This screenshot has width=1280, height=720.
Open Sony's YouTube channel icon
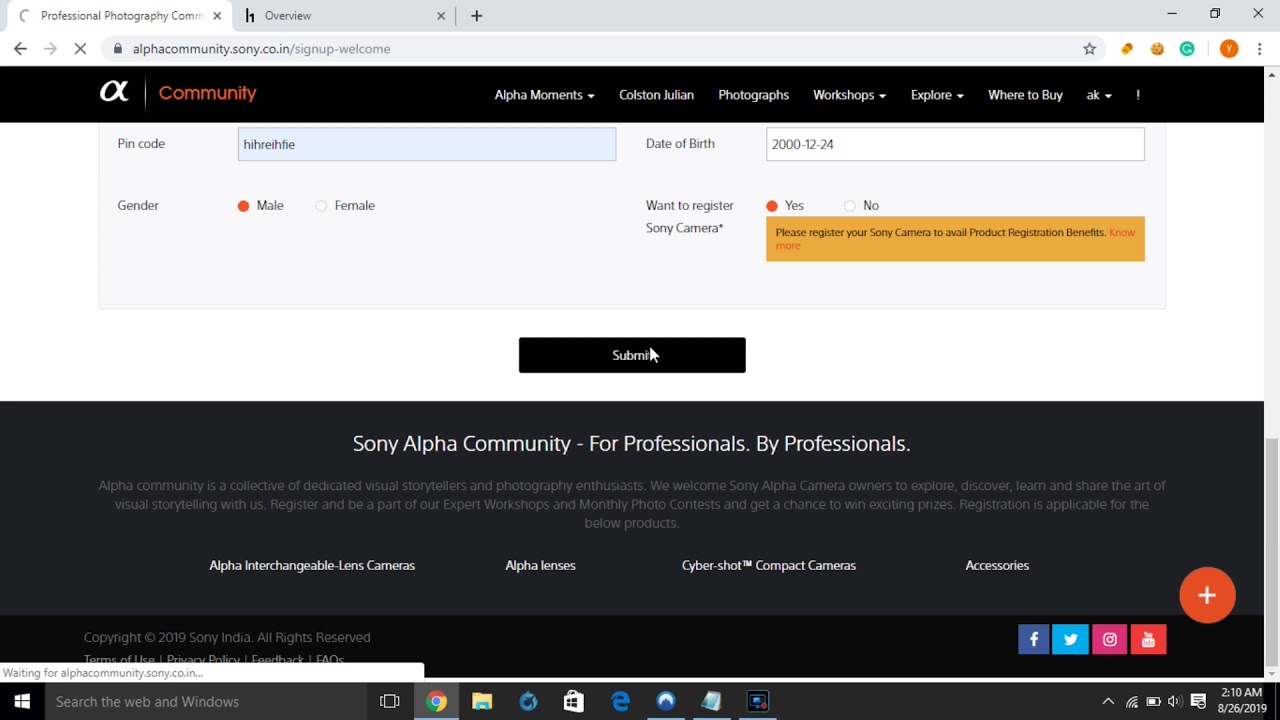pyautogui.click(x=1148, y=640)
